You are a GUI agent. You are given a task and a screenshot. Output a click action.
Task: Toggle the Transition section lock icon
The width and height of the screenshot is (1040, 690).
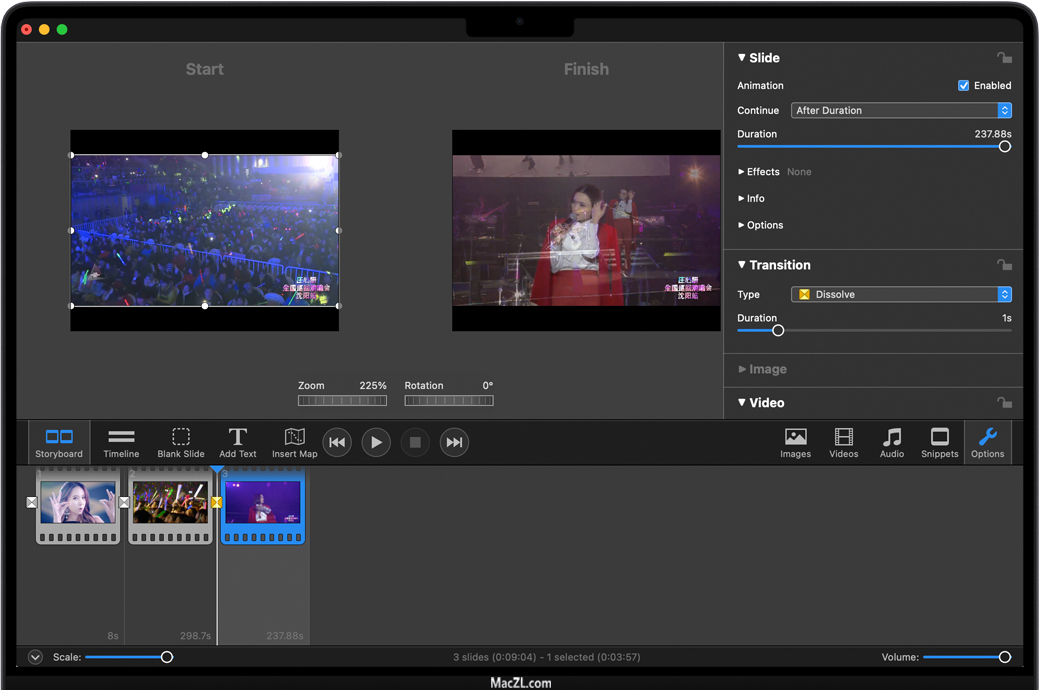pos(1004,265)
